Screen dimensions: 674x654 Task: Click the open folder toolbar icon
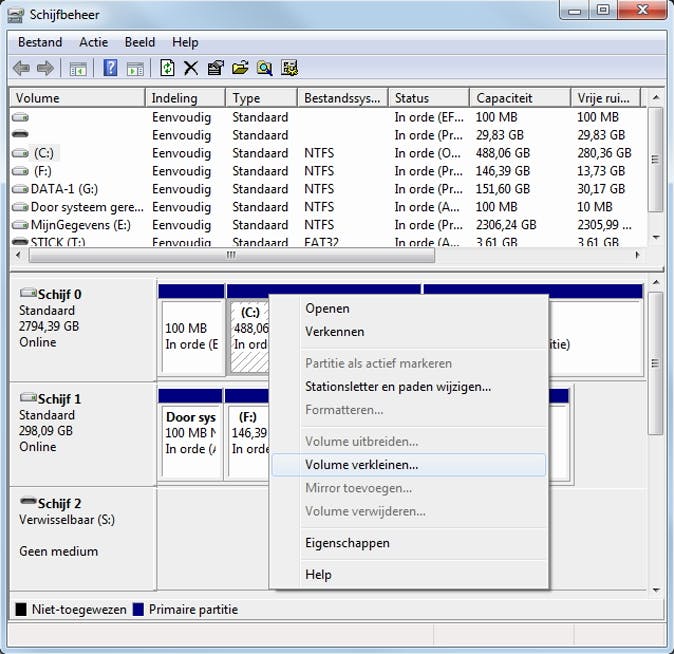[x=240, y=68]
